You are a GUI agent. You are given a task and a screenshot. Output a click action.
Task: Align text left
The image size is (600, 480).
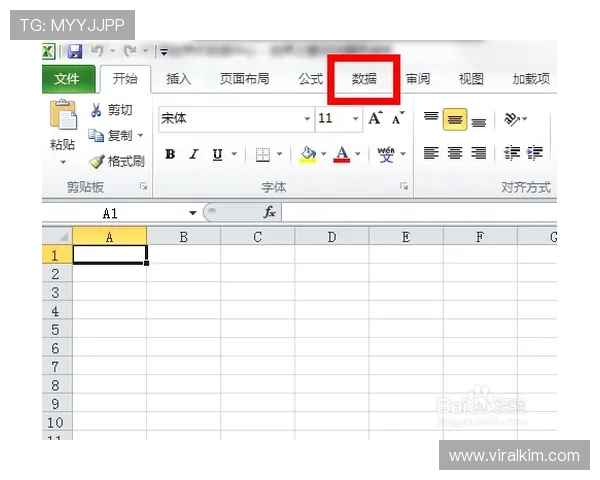pos(431,153)
